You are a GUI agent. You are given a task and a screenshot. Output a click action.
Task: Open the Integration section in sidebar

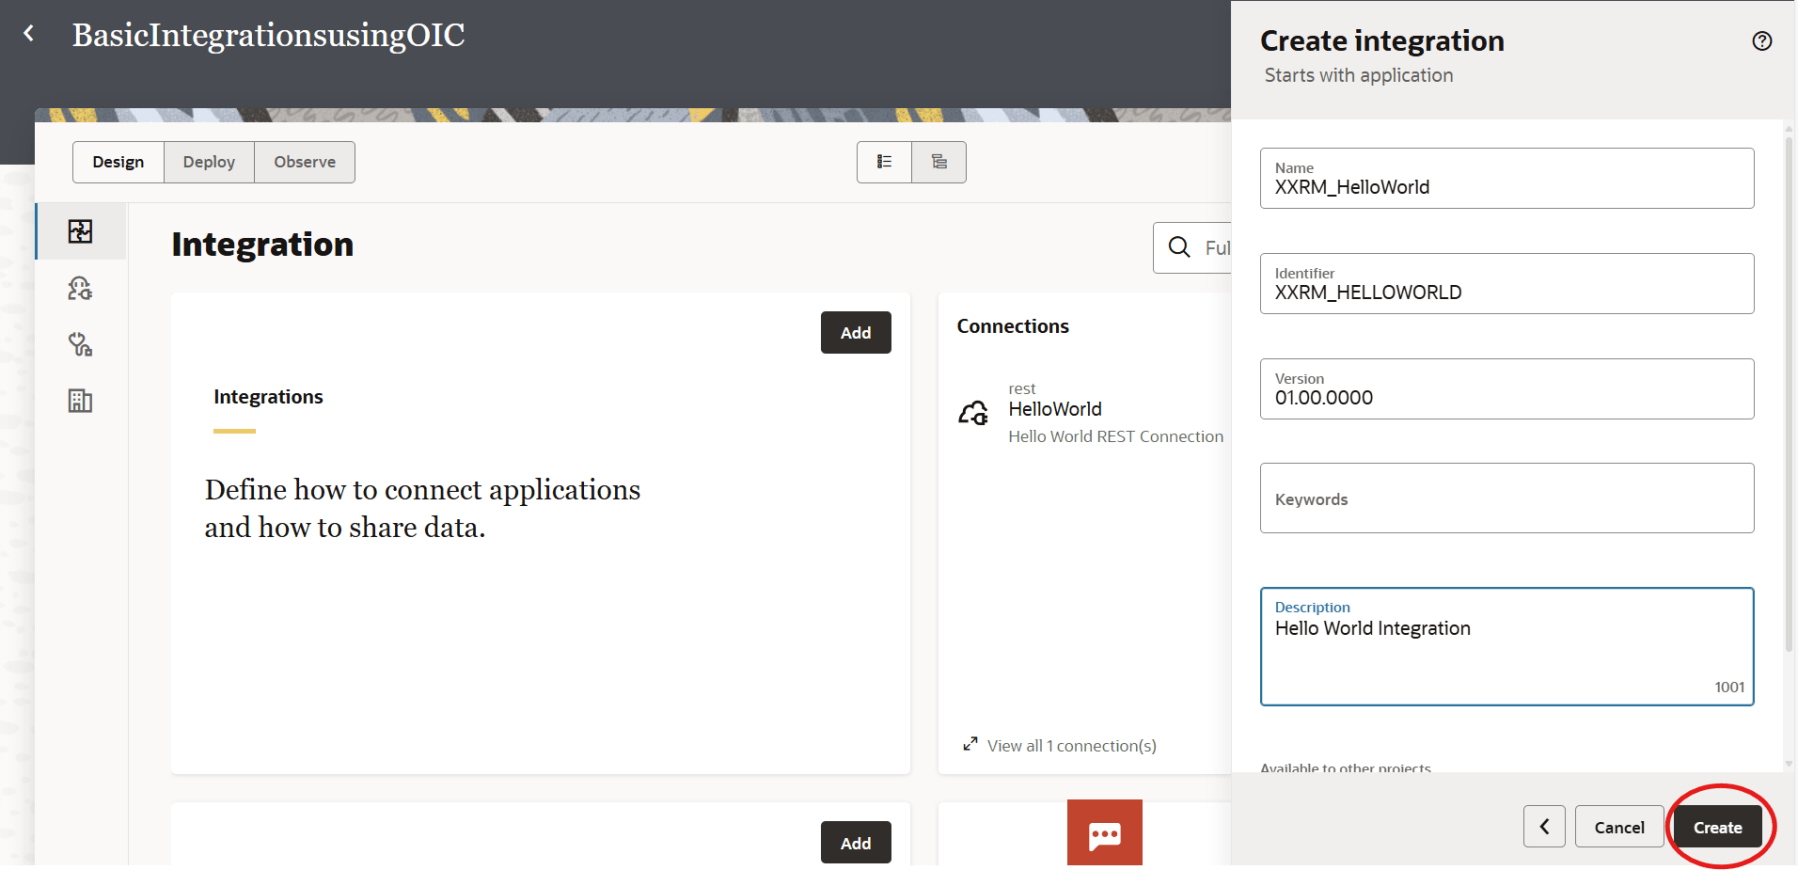[80, 232]
